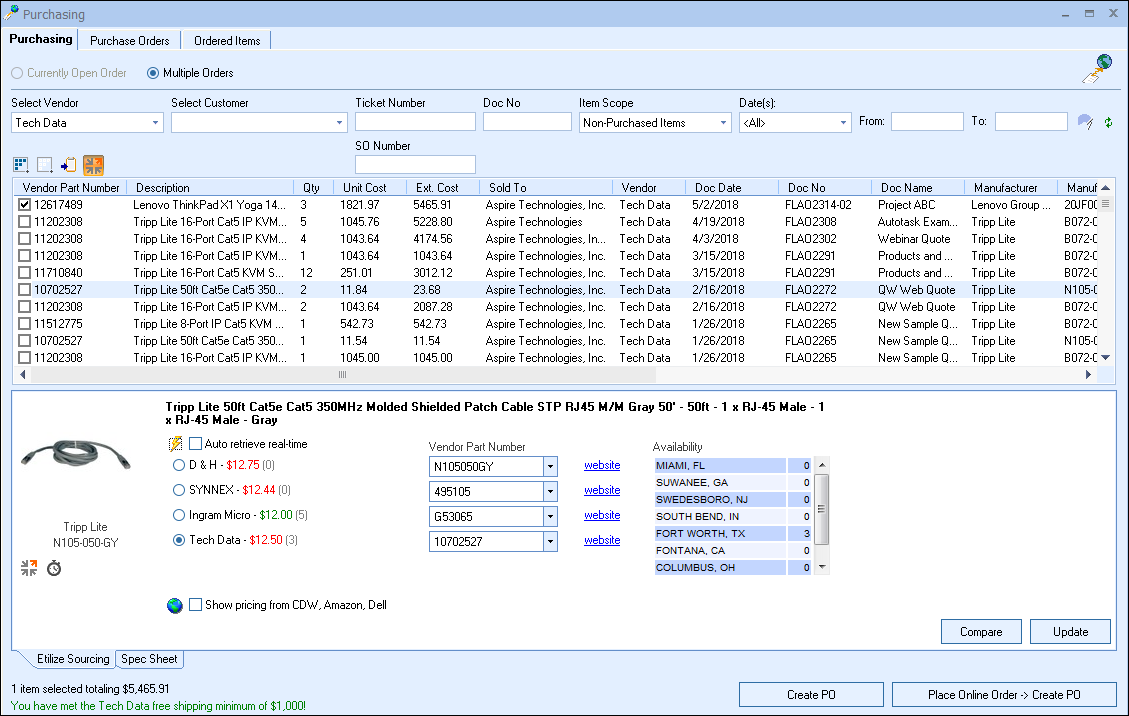Click the Update button
The width and height of the screenshot is (1129, 716).
pyautogui.click(x=1070, y=632)
